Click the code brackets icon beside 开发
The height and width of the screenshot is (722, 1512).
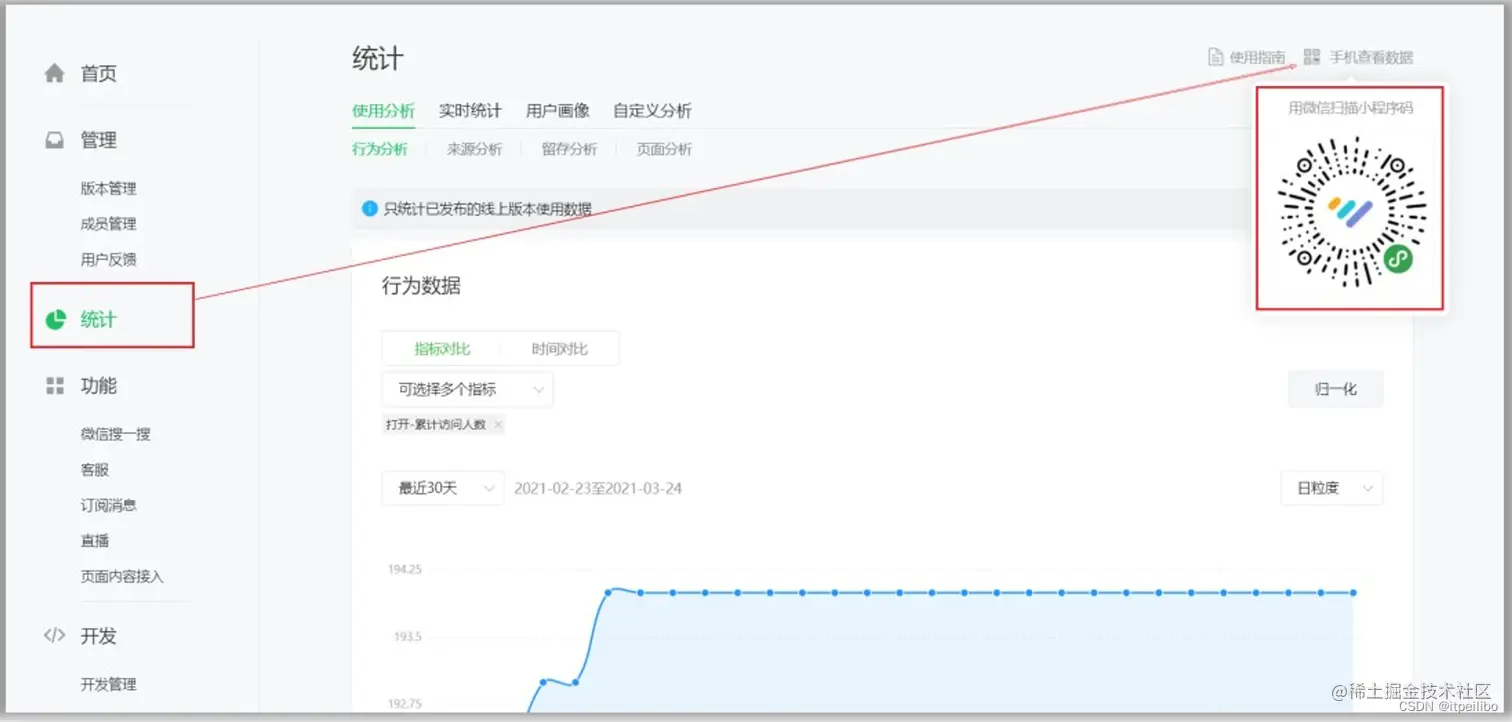click(x=55, y=635)
